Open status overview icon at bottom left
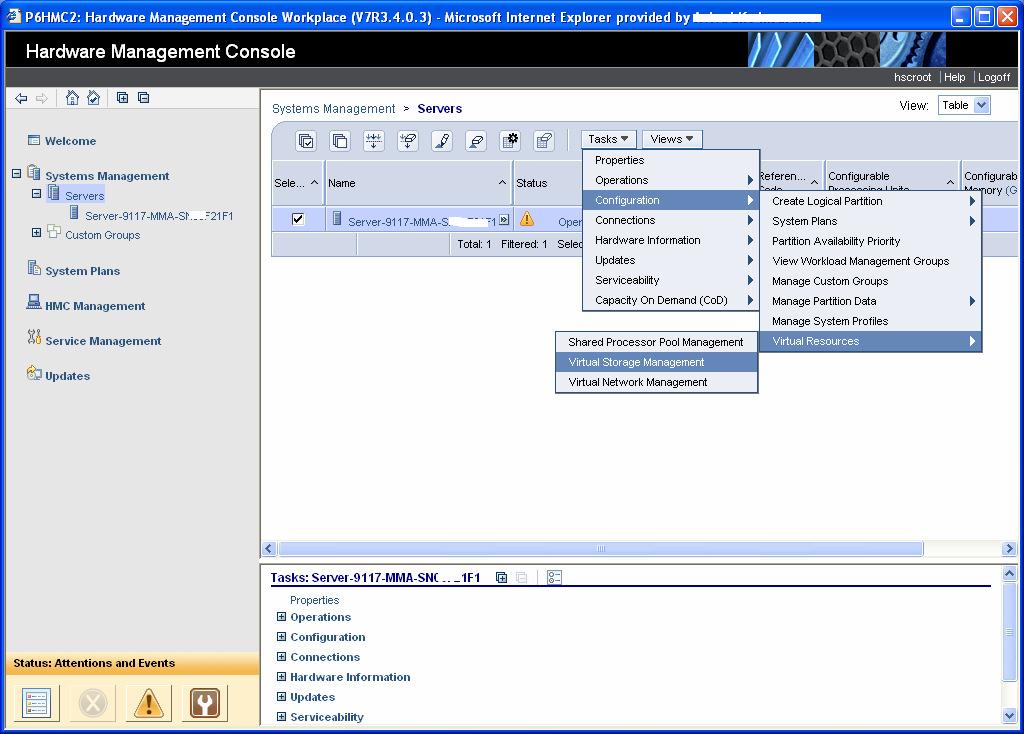 (x=37, y=703)
